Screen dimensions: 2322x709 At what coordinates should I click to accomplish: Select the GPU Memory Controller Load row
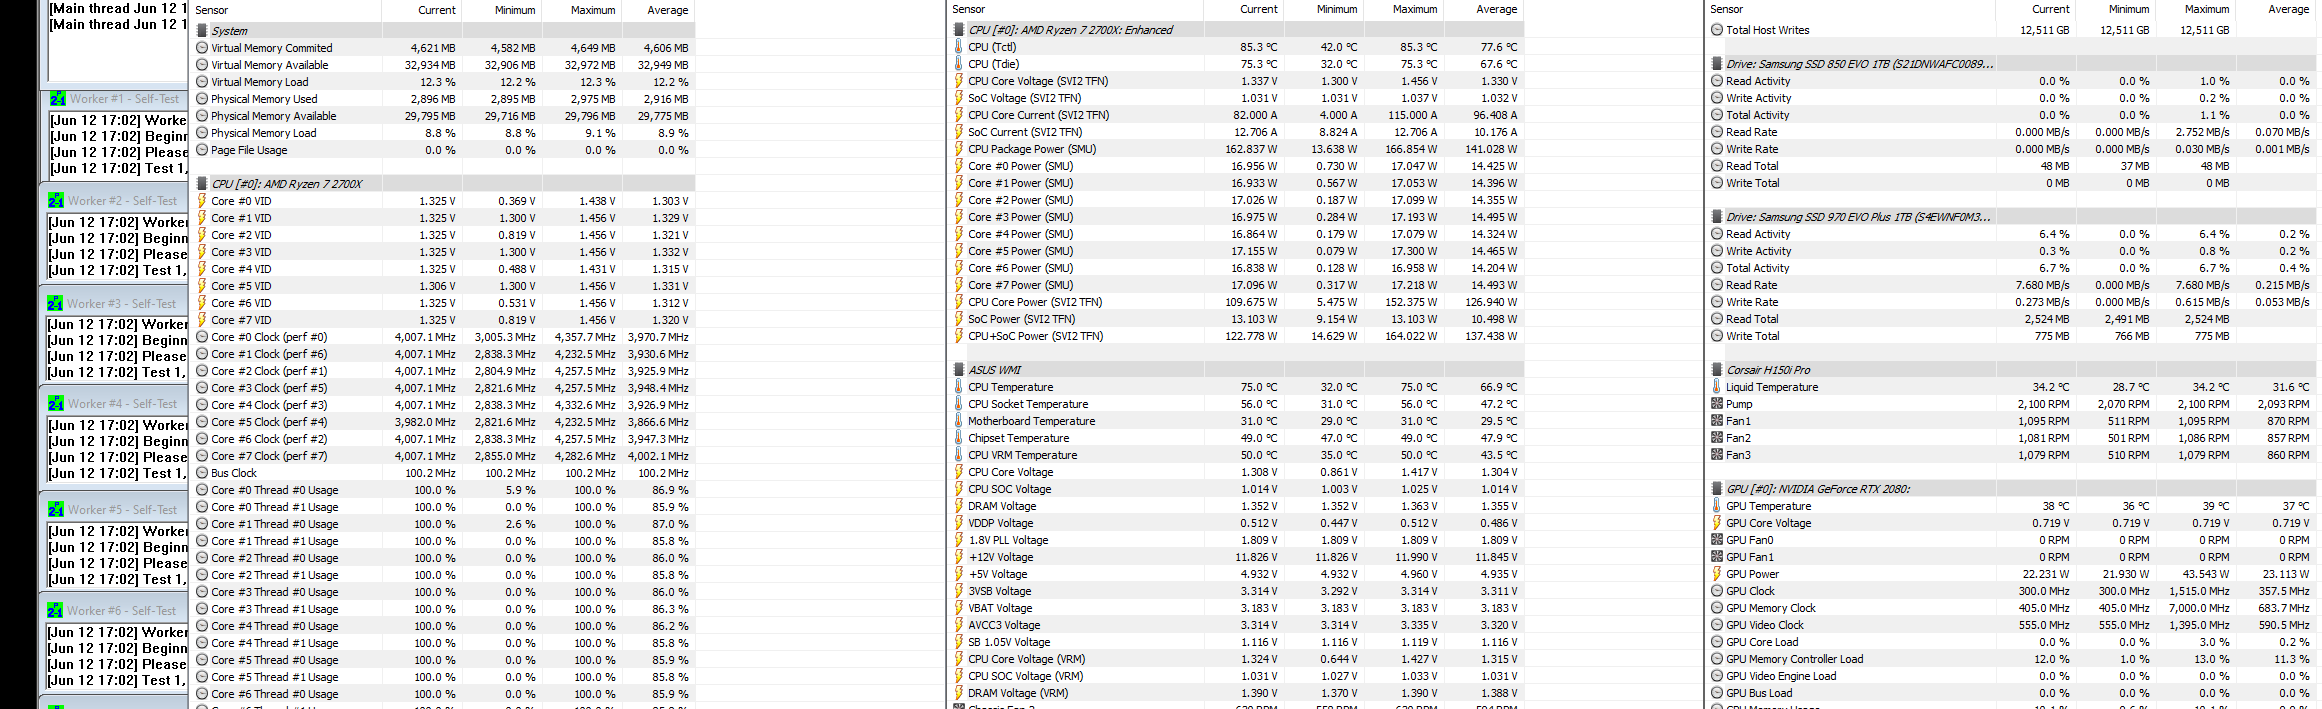click(2012, 659)
